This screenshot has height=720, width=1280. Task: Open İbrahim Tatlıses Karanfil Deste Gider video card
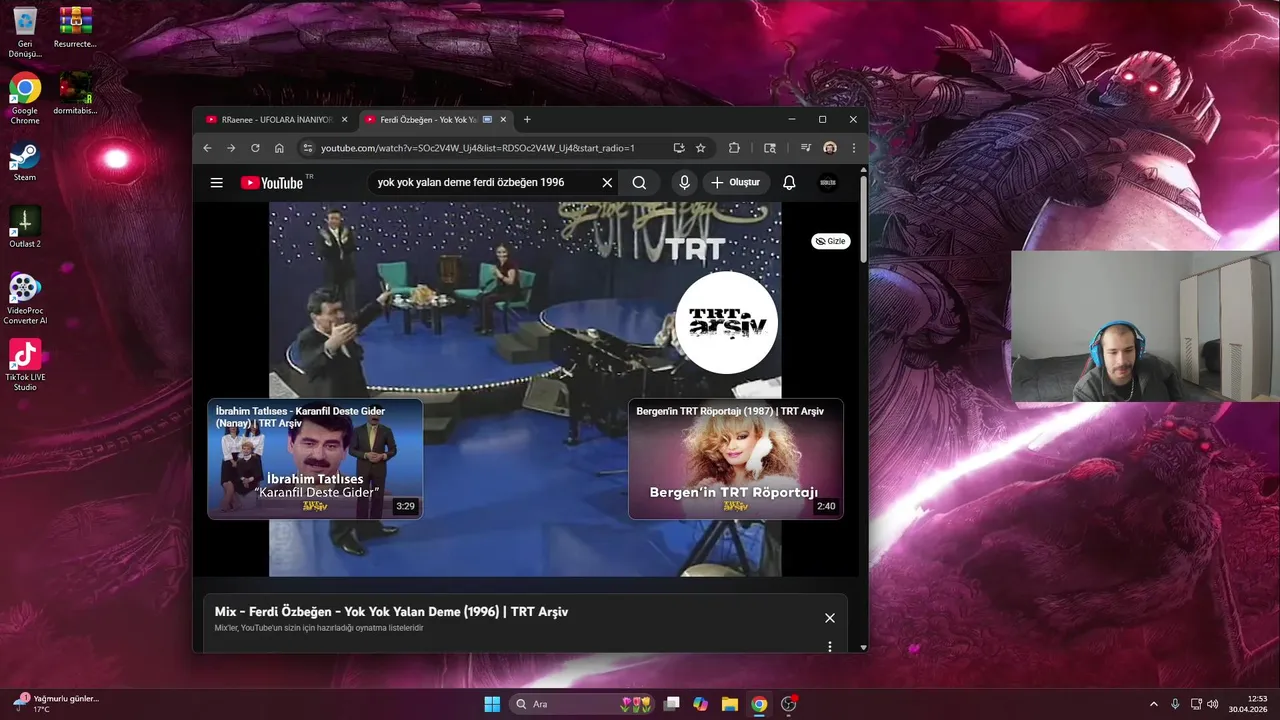[315, 459]
